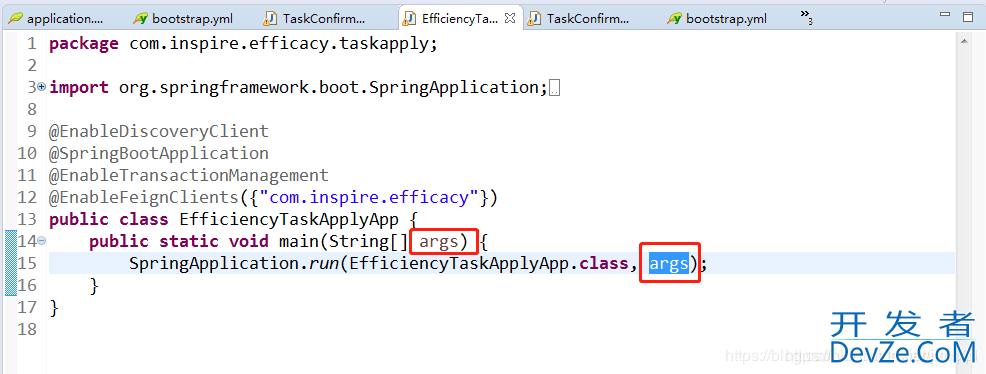Show the hidden editors overflow list
The width and height of the screenshot is (986, 374).
tap(806, 18)
